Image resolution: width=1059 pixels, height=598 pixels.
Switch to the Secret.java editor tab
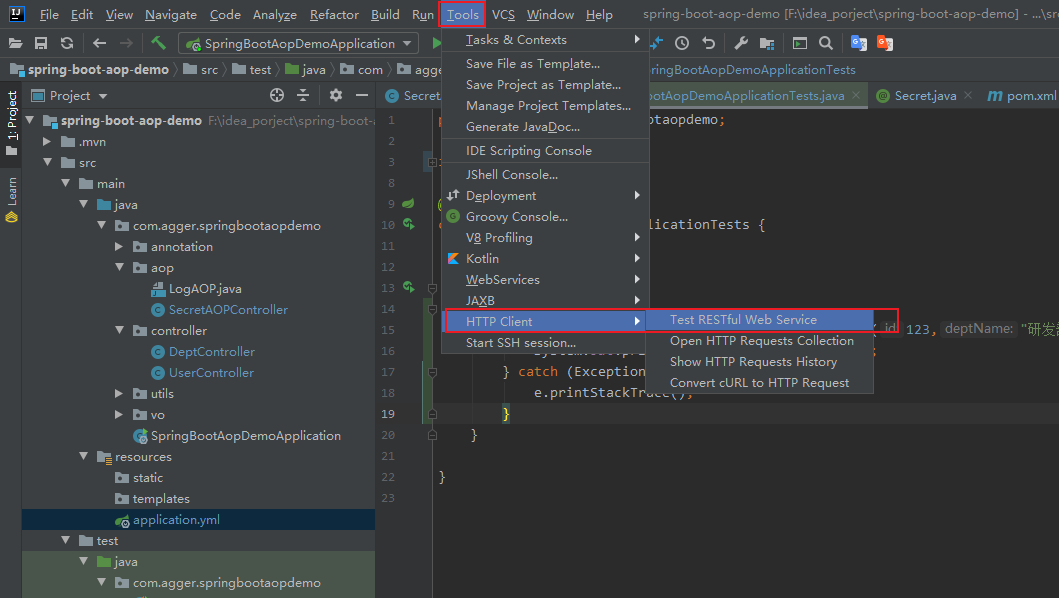pos(925,95)
